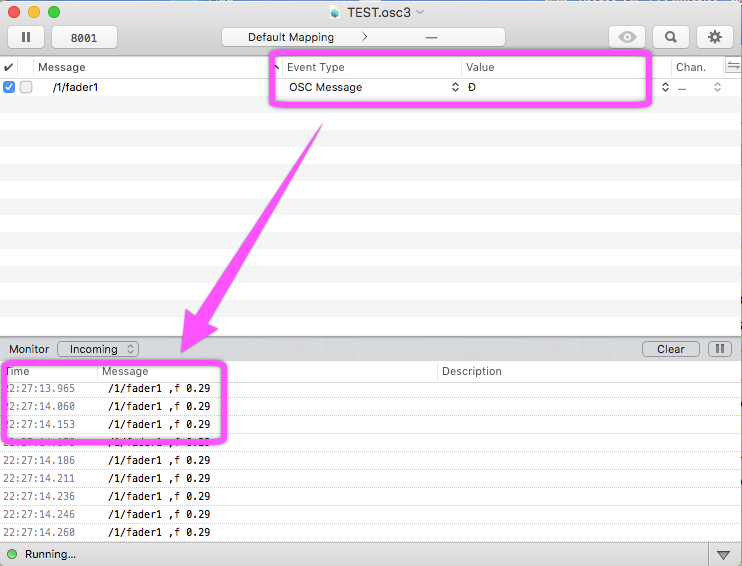This screenshot has width=742, height=566.
Task: Uncheck the enabled checkbox for /1/fader1
Action: (9, 87)
